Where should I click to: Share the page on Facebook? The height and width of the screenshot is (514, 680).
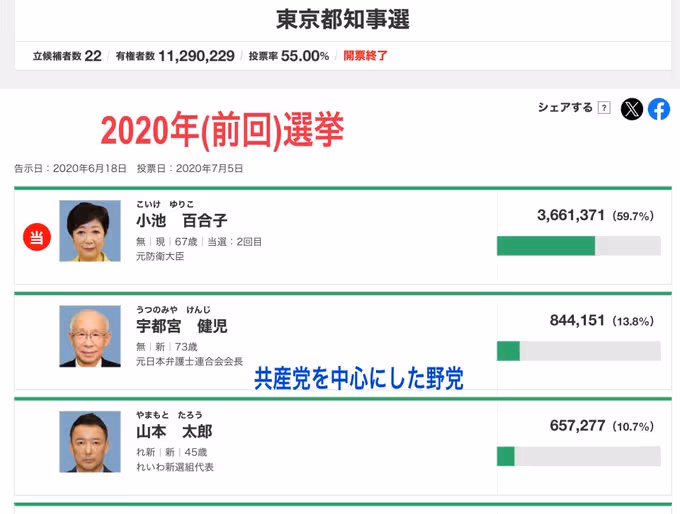pyautogui.click(x=659, y=109)
